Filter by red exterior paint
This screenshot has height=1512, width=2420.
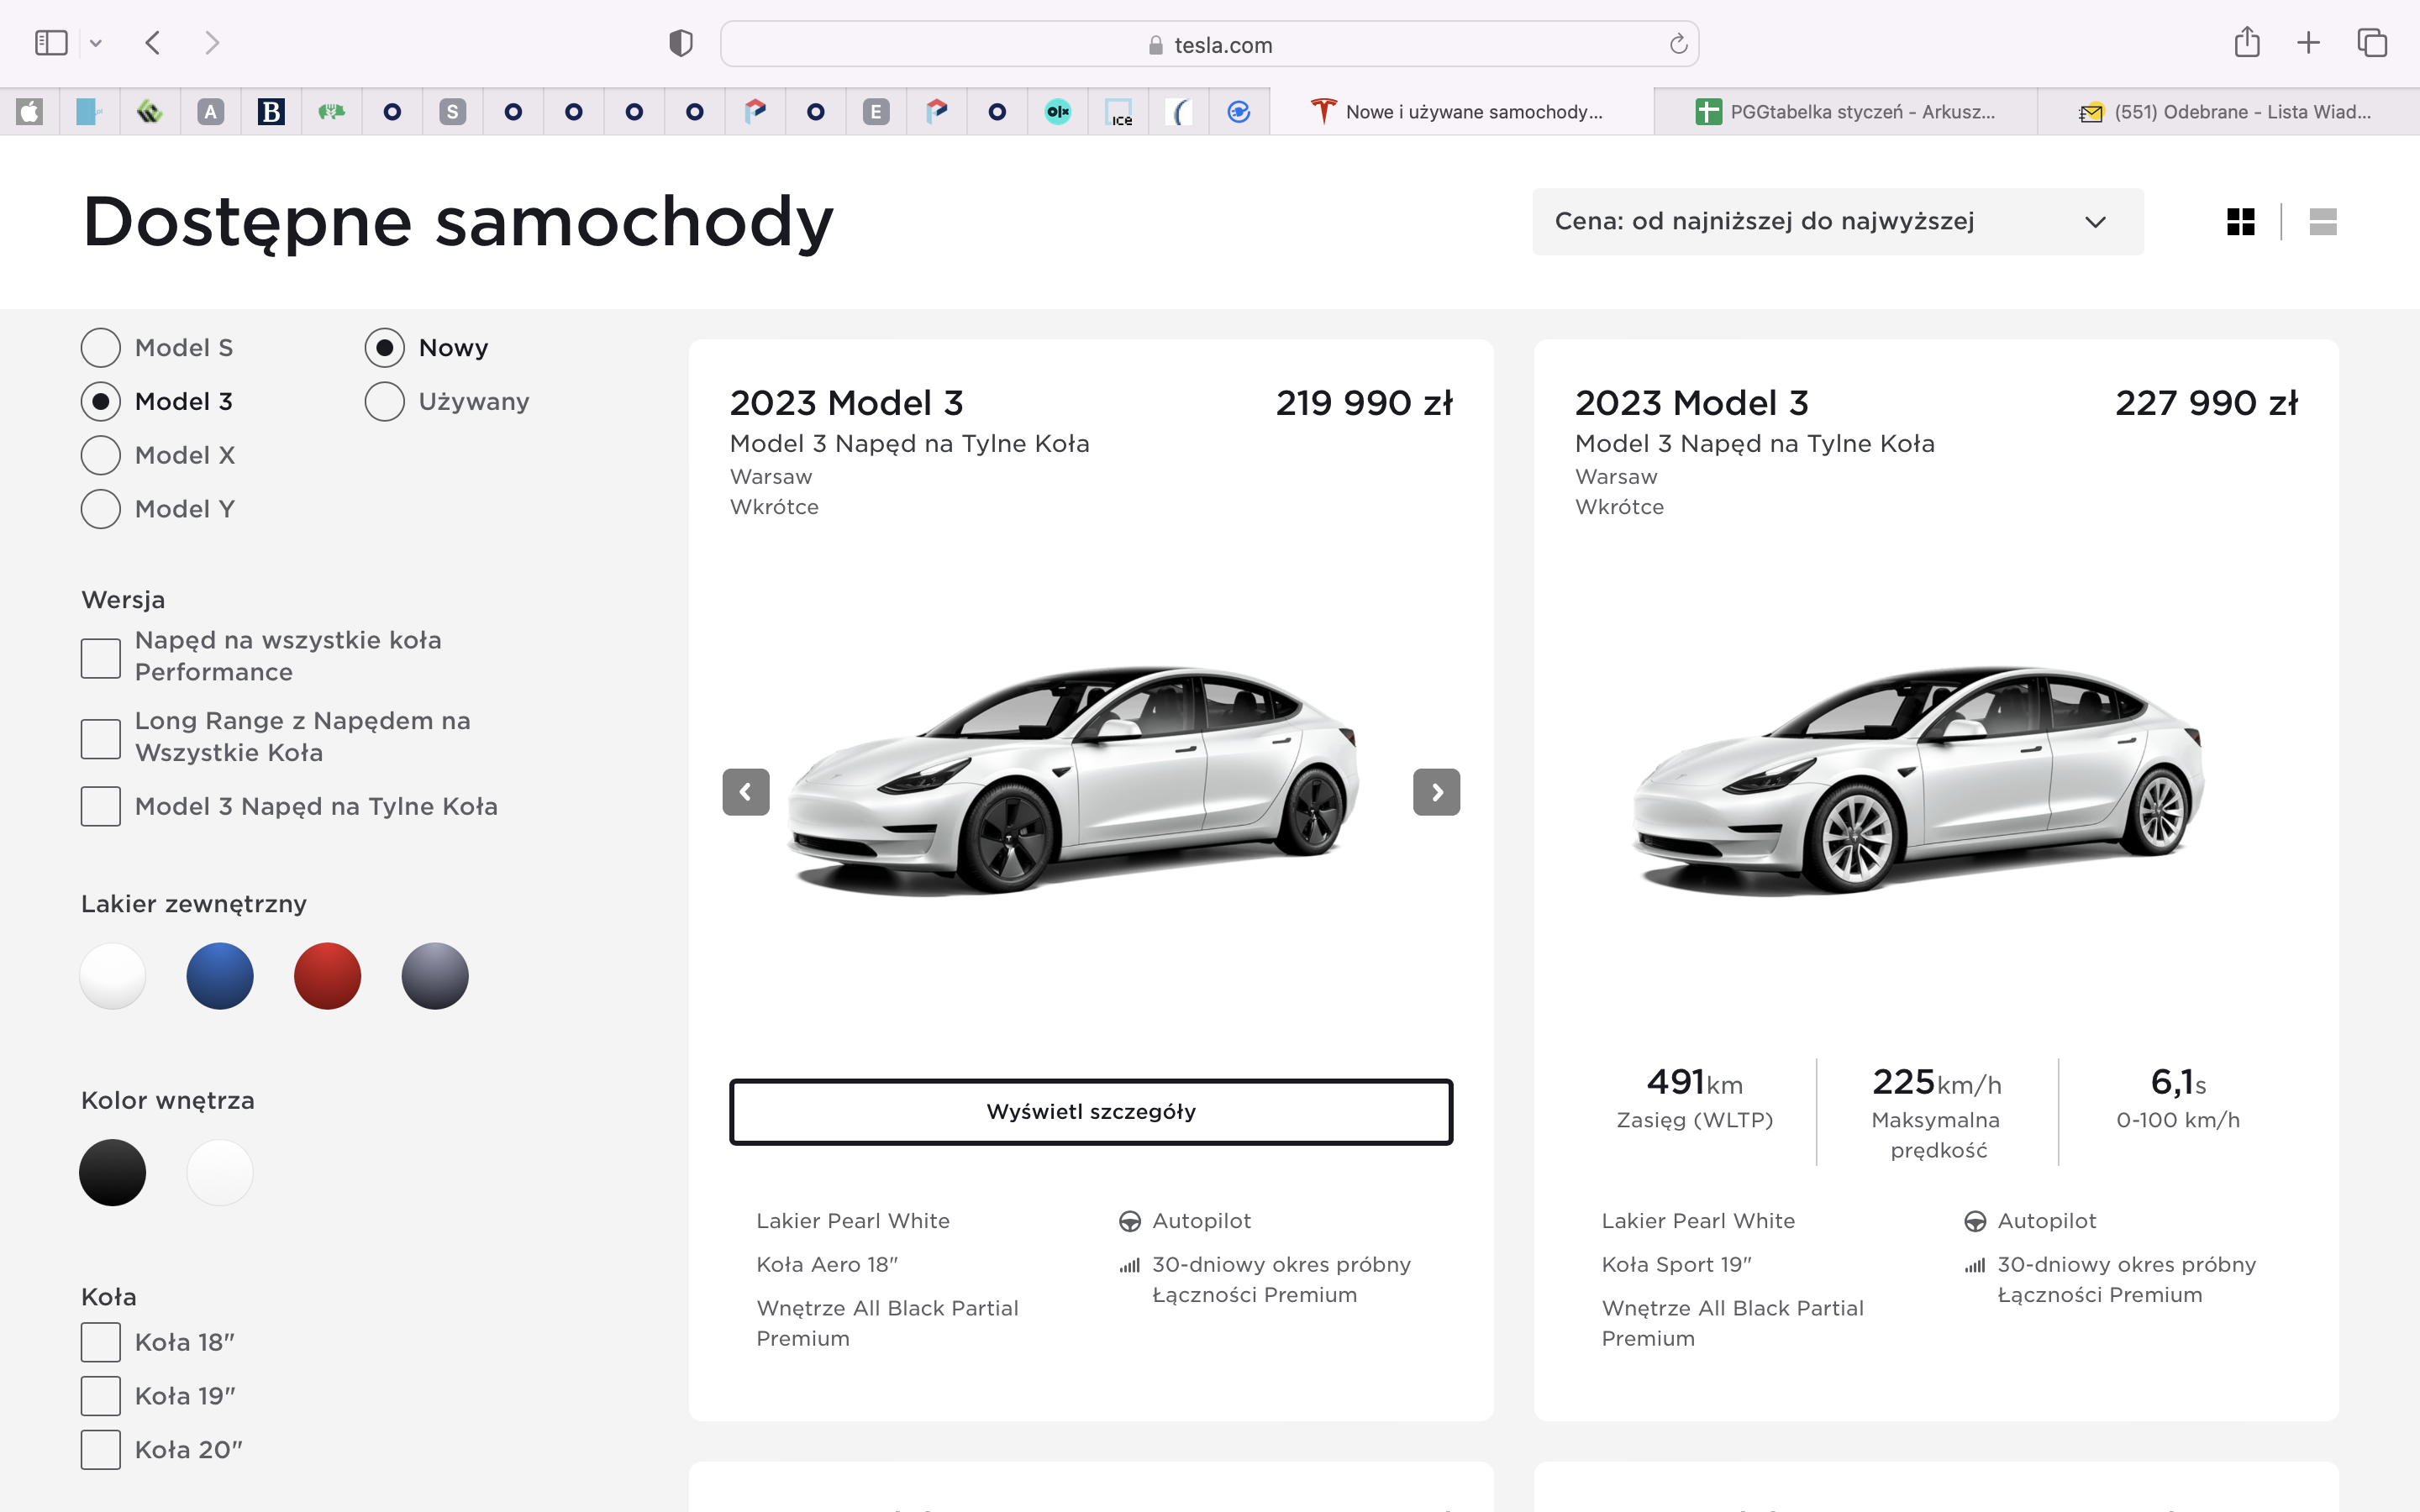tap(327, 976)
